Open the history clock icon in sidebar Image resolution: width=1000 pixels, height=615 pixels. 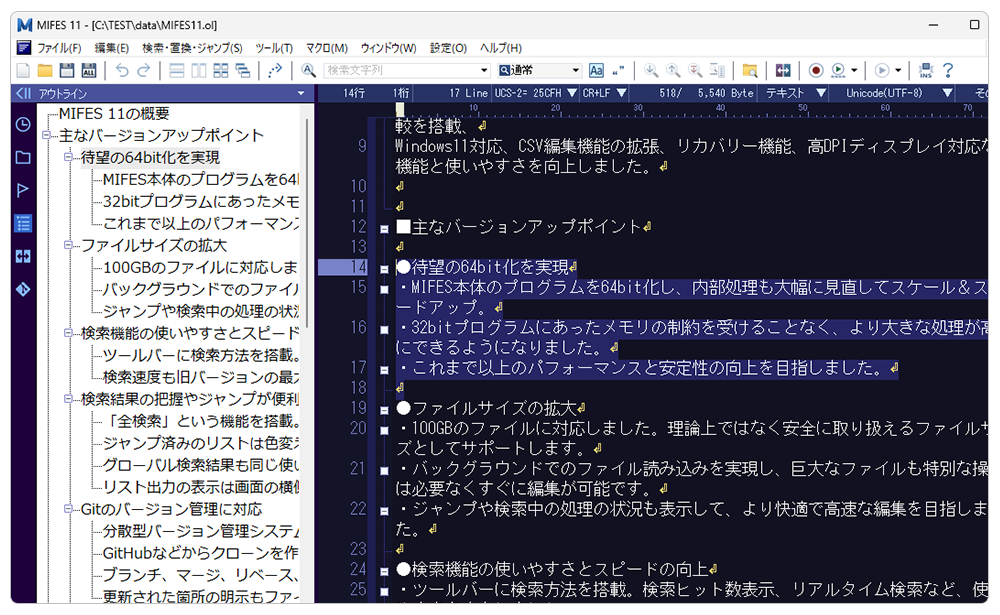pos(23,125)
